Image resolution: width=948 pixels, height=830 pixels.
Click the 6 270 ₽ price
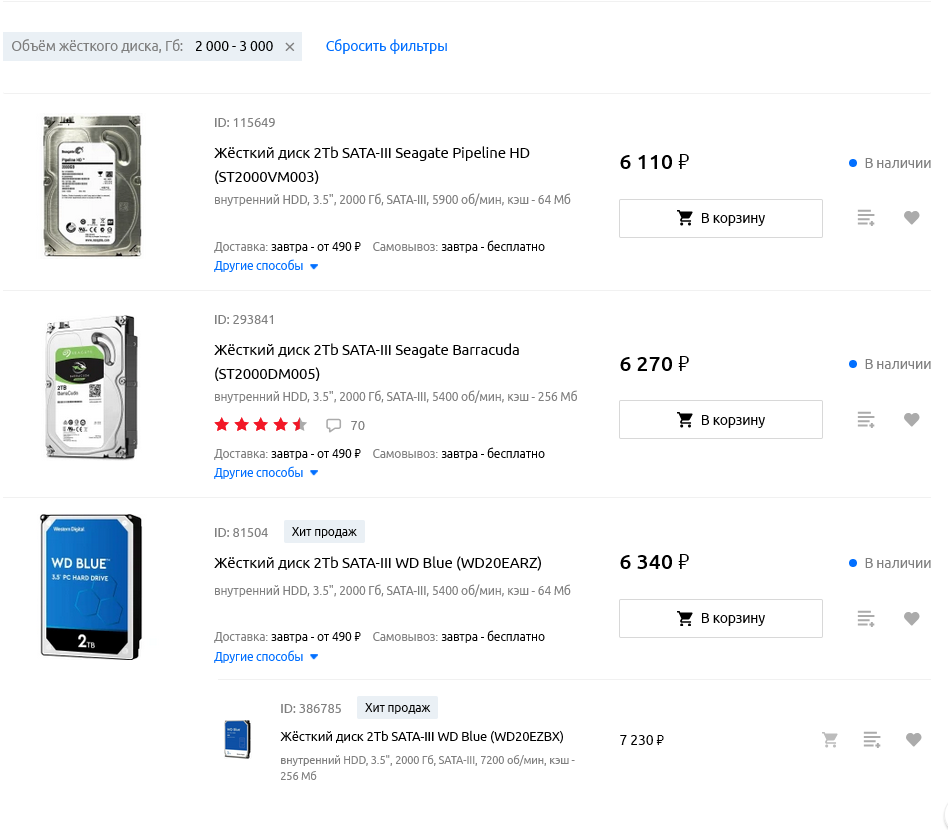tap(654, 364)
